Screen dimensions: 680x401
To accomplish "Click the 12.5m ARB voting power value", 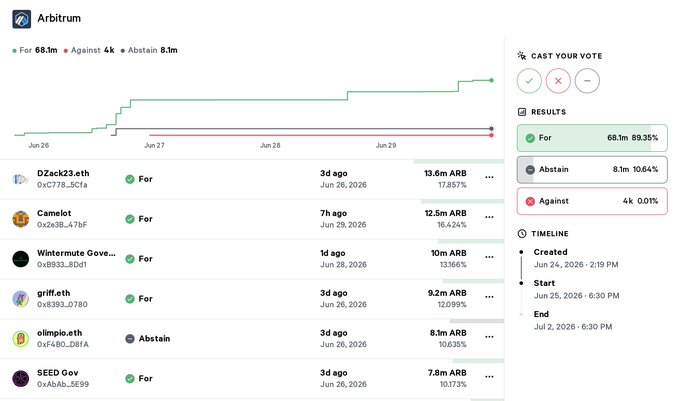I will pyautogui.click(x=445, y=213).
